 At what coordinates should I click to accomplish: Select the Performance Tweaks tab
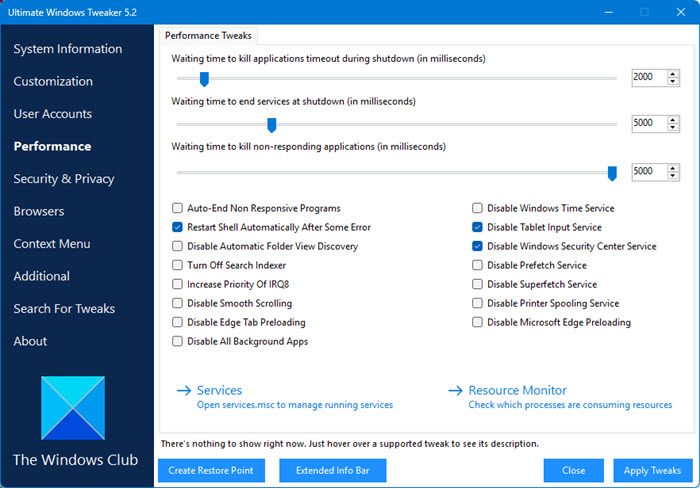pos(208,36)
